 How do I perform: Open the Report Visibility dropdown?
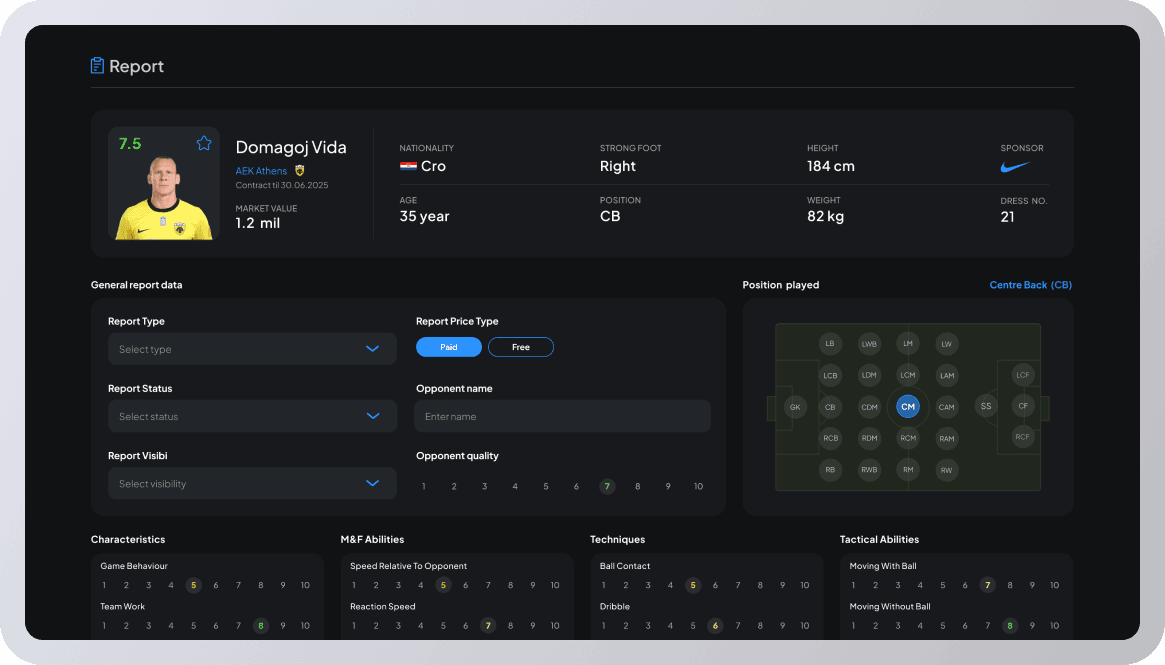coord(252,484)
